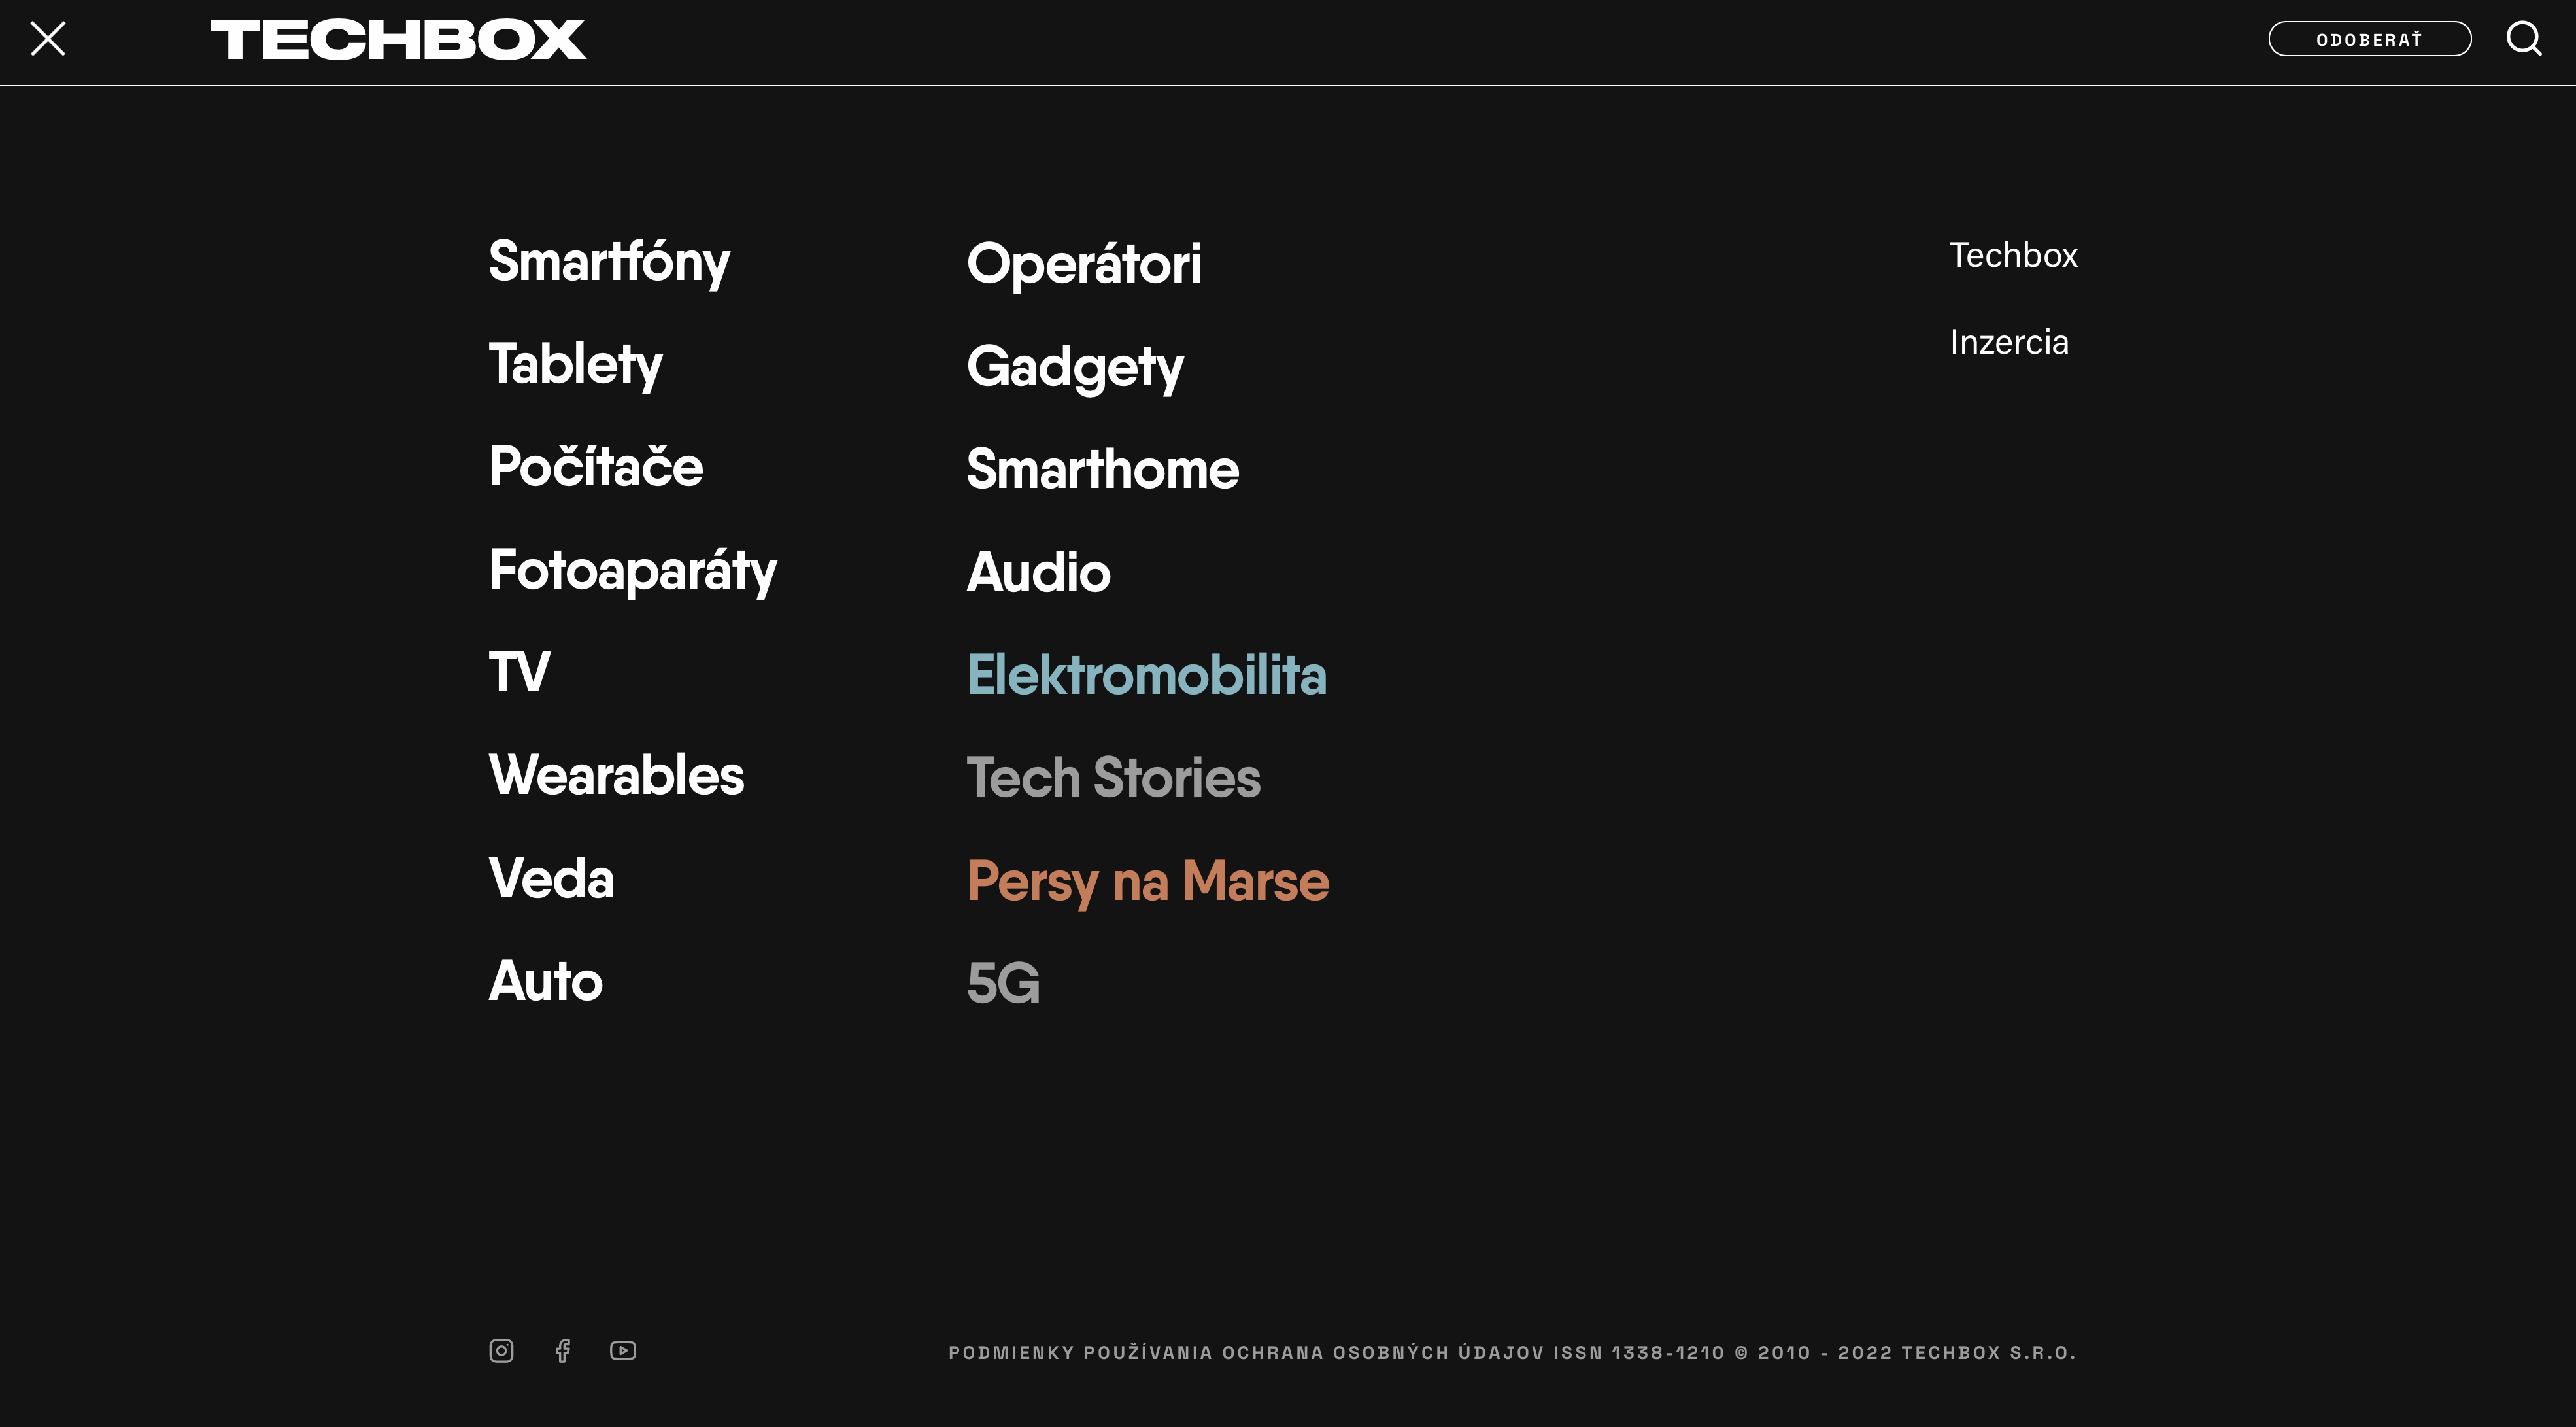Viewport: 2576px width, 1427px height.
Task: Visit the Facebook icon link
Action: click(x=563, y=1351)
